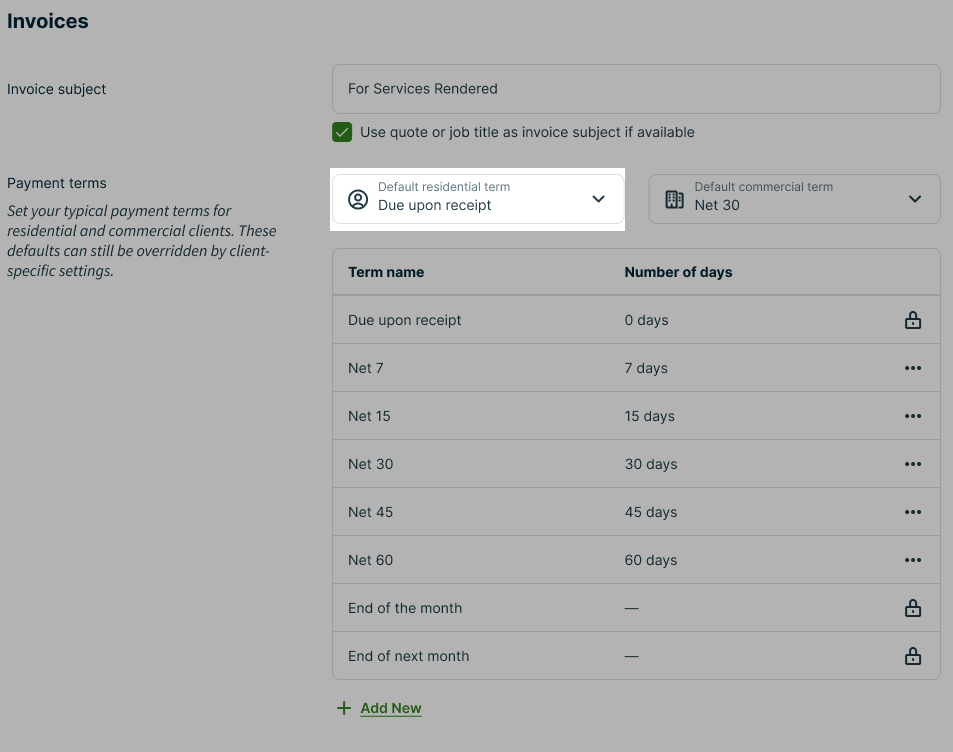Screen dimensions: 953x752
Task: Open options menu for Net 60 term
Action: (912, 560)
